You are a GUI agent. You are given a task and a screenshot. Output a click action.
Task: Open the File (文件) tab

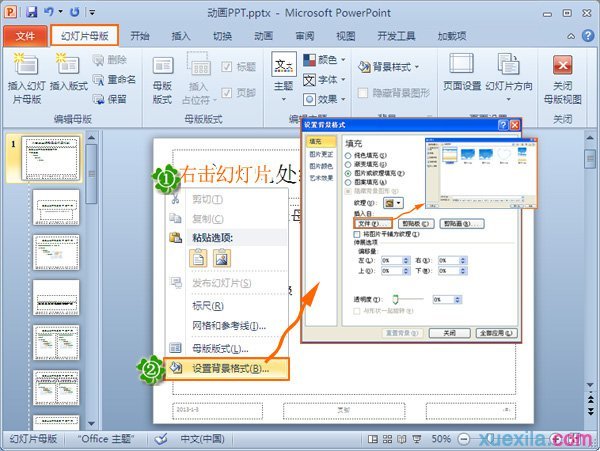click(x=25, y=36)
